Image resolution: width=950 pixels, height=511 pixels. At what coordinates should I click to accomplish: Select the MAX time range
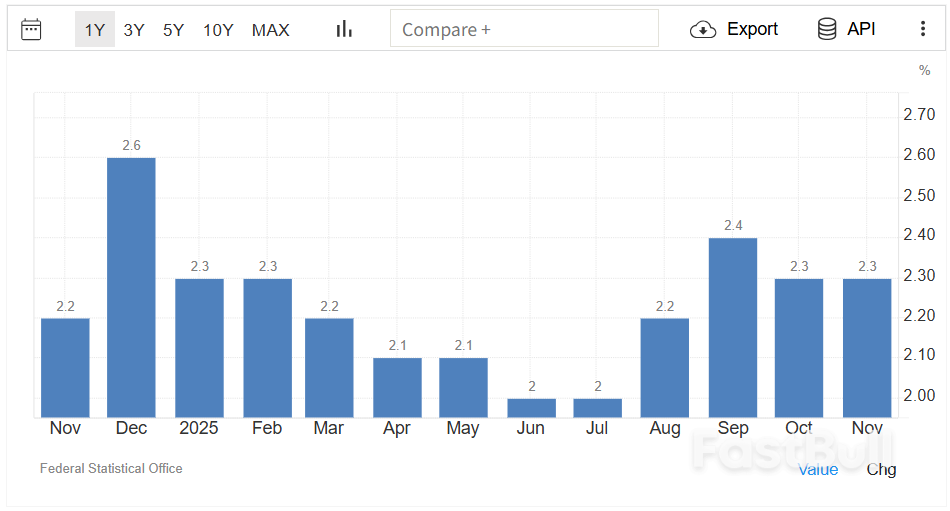(270, 30)
